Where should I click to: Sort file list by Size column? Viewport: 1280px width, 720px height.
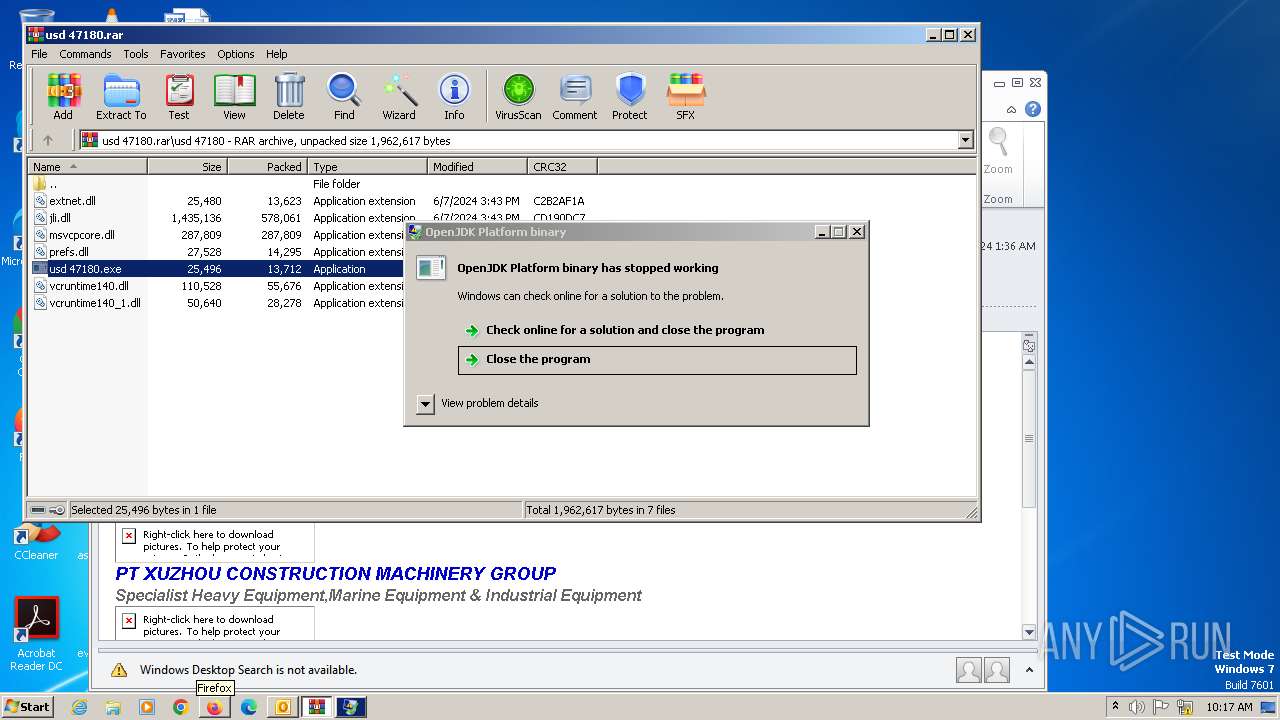coord(188,167)
